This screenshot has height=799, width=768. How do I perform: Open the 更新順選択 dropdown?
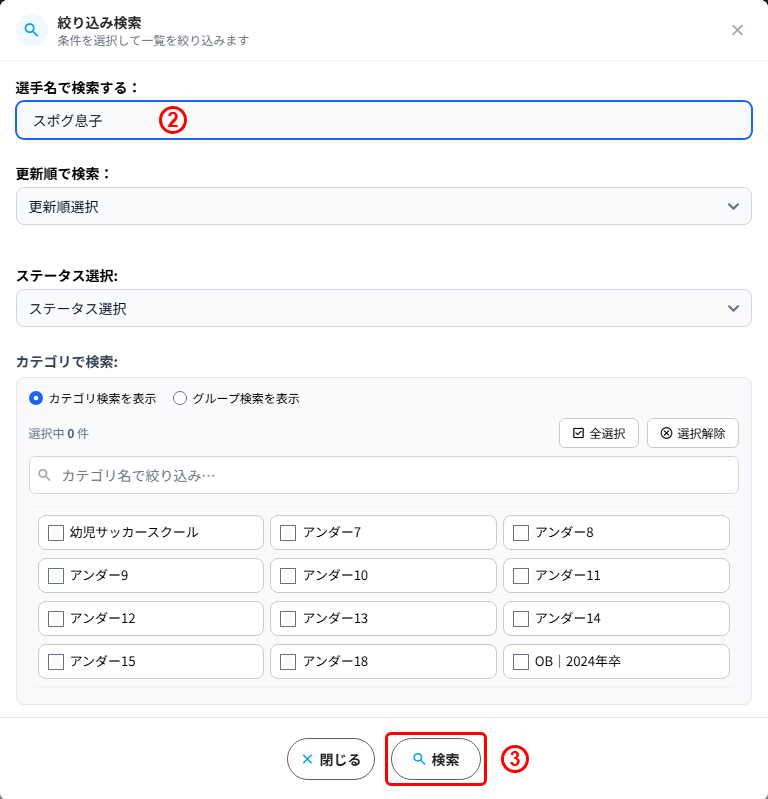coord(384,206)
